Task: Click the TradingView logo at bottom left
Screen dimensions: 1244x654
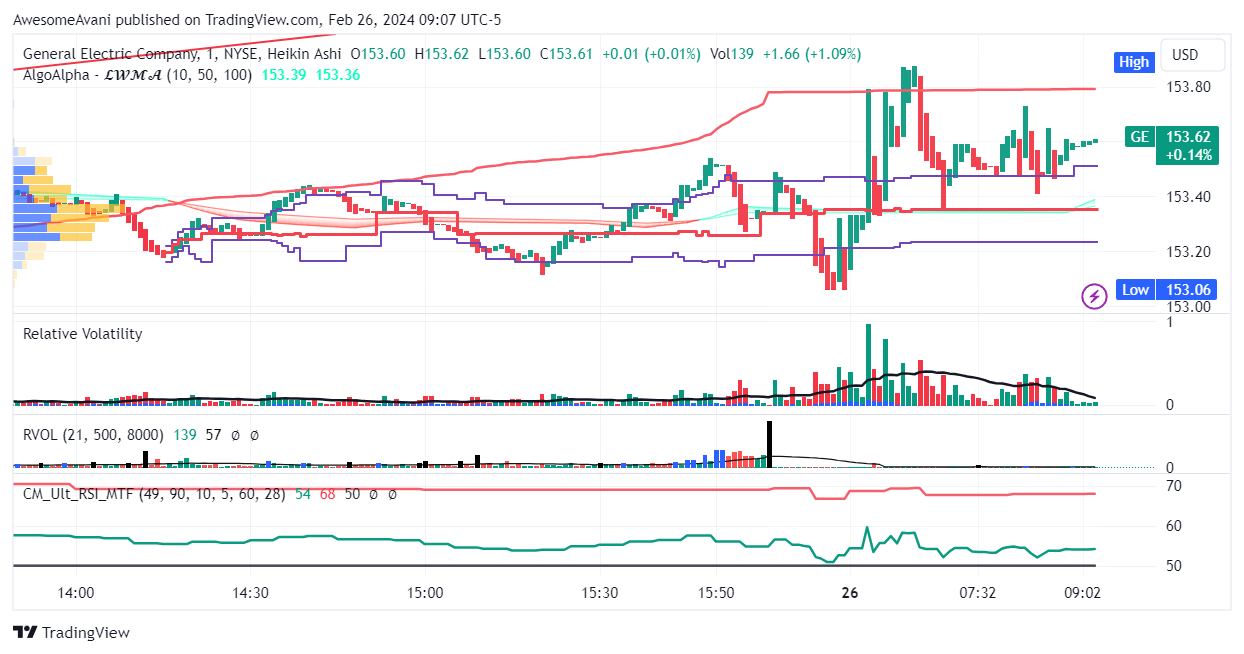Action: [x=71, y=632]
